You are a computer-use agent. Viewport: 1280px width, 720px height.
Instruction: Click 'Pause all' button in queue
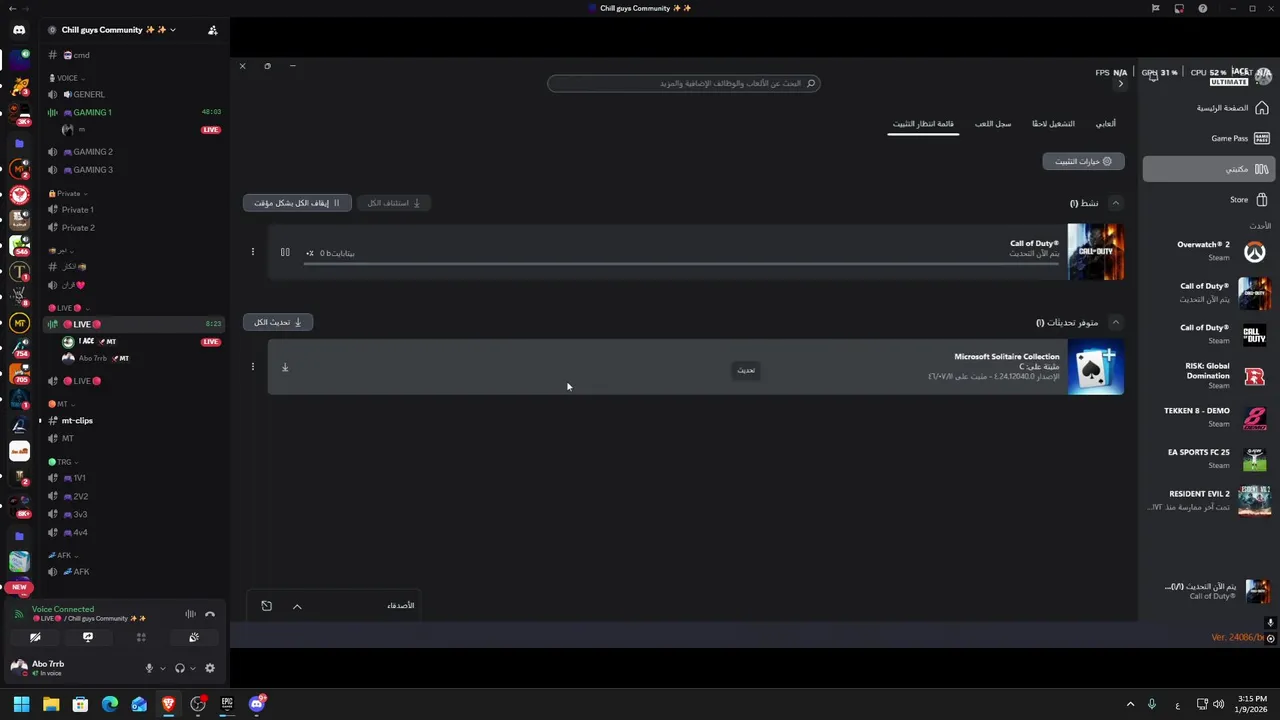click(297, 203)
